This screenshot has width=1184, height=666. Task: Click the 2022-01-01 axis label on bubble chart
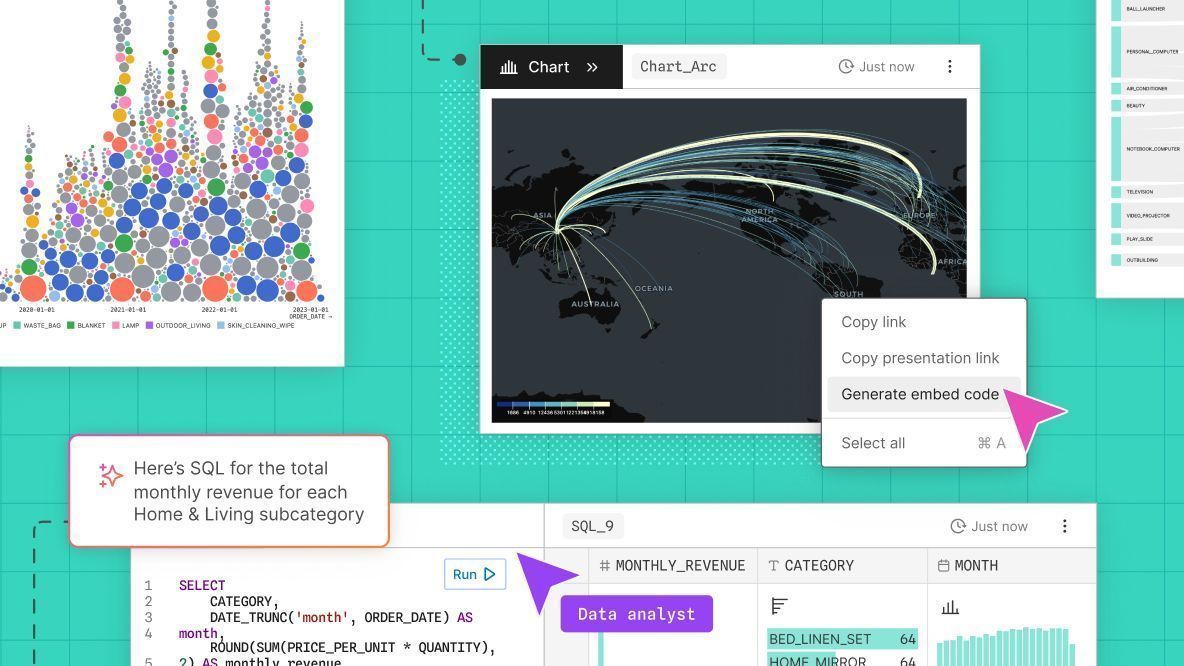click(219, 310)
